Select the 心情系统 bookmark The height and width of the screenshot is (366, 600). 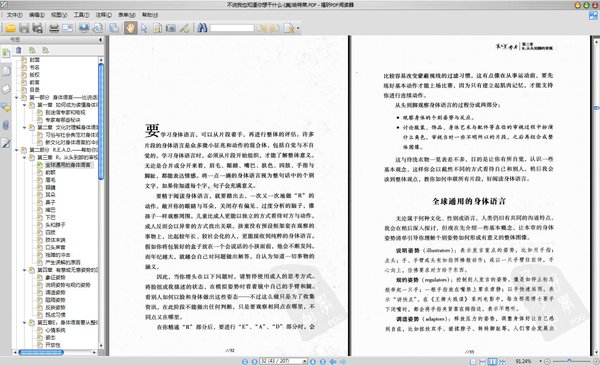pyautogui.click(x=55, y=330)
